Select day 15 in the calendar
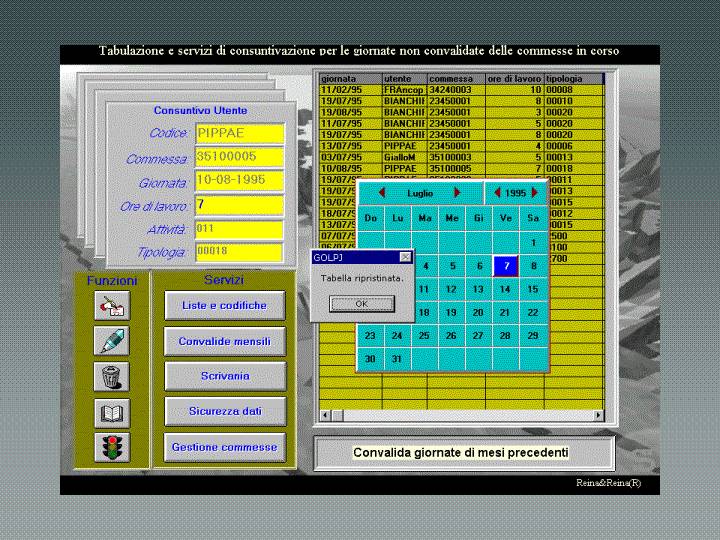The height and width of the screenshot is (540, 720). tap(533, 289)
